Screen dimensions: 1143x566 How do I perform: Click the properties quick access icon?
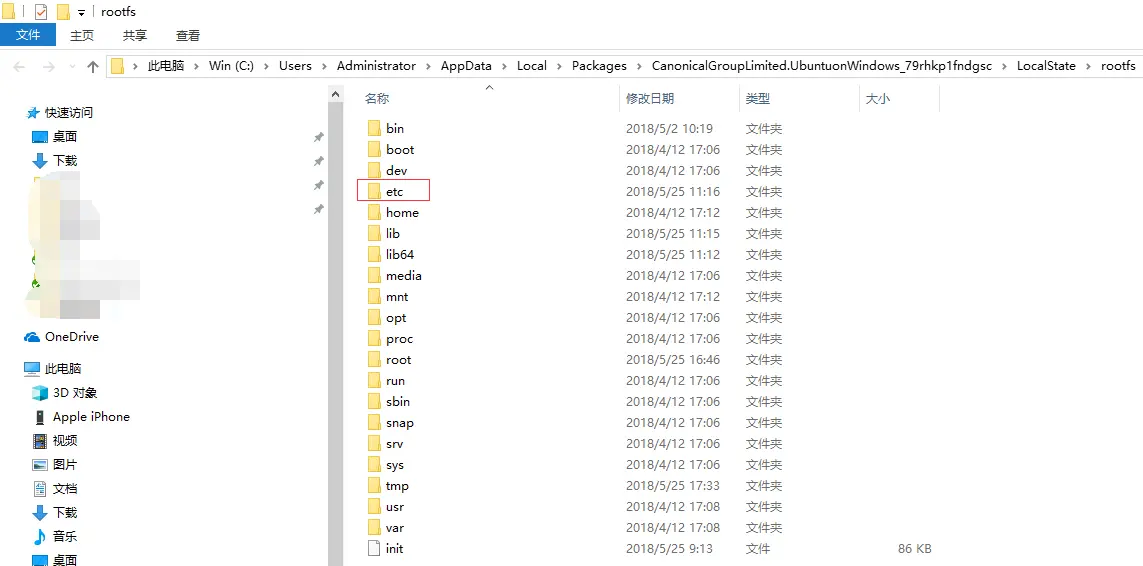coord(41,12)
